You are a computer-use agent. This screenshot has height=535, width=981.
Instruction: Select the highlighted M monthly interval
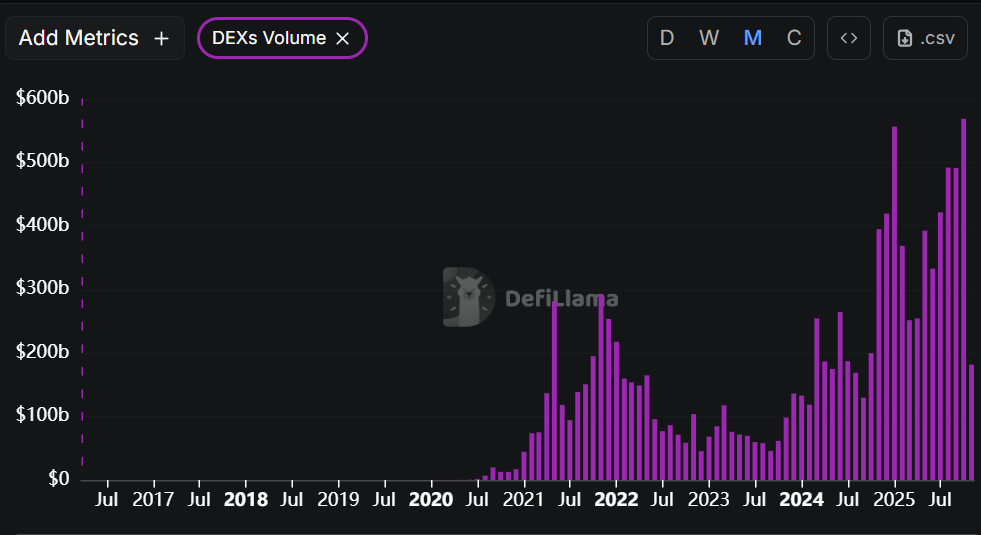click(753, 38)
